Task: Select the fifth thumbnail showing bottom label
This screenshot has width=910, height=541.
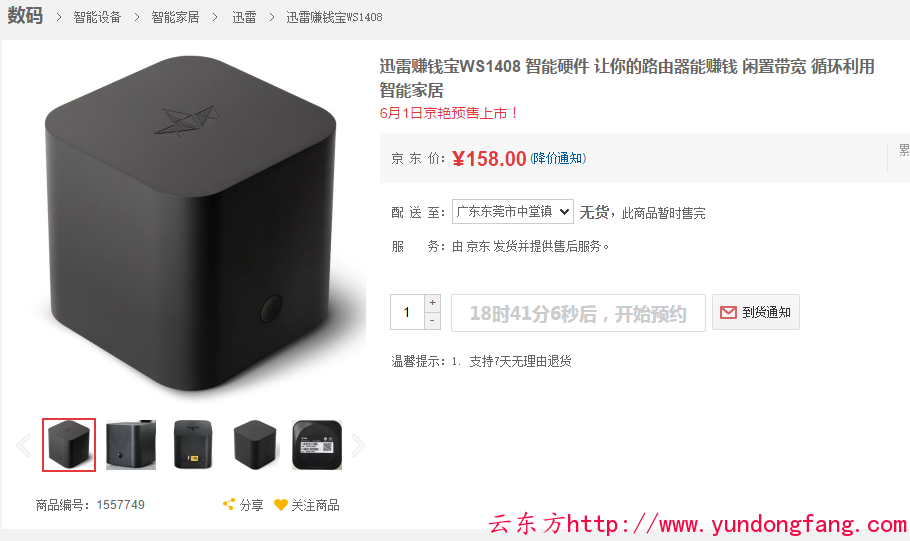Action: pos(317,445)
